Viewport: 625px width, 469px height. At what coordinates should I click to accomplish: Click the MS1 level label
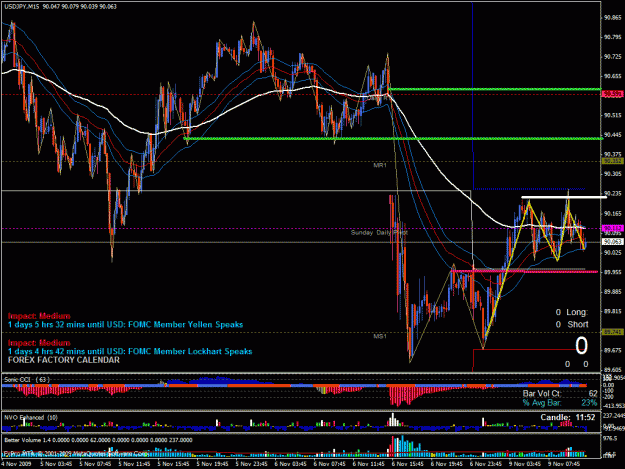(380, 336)
